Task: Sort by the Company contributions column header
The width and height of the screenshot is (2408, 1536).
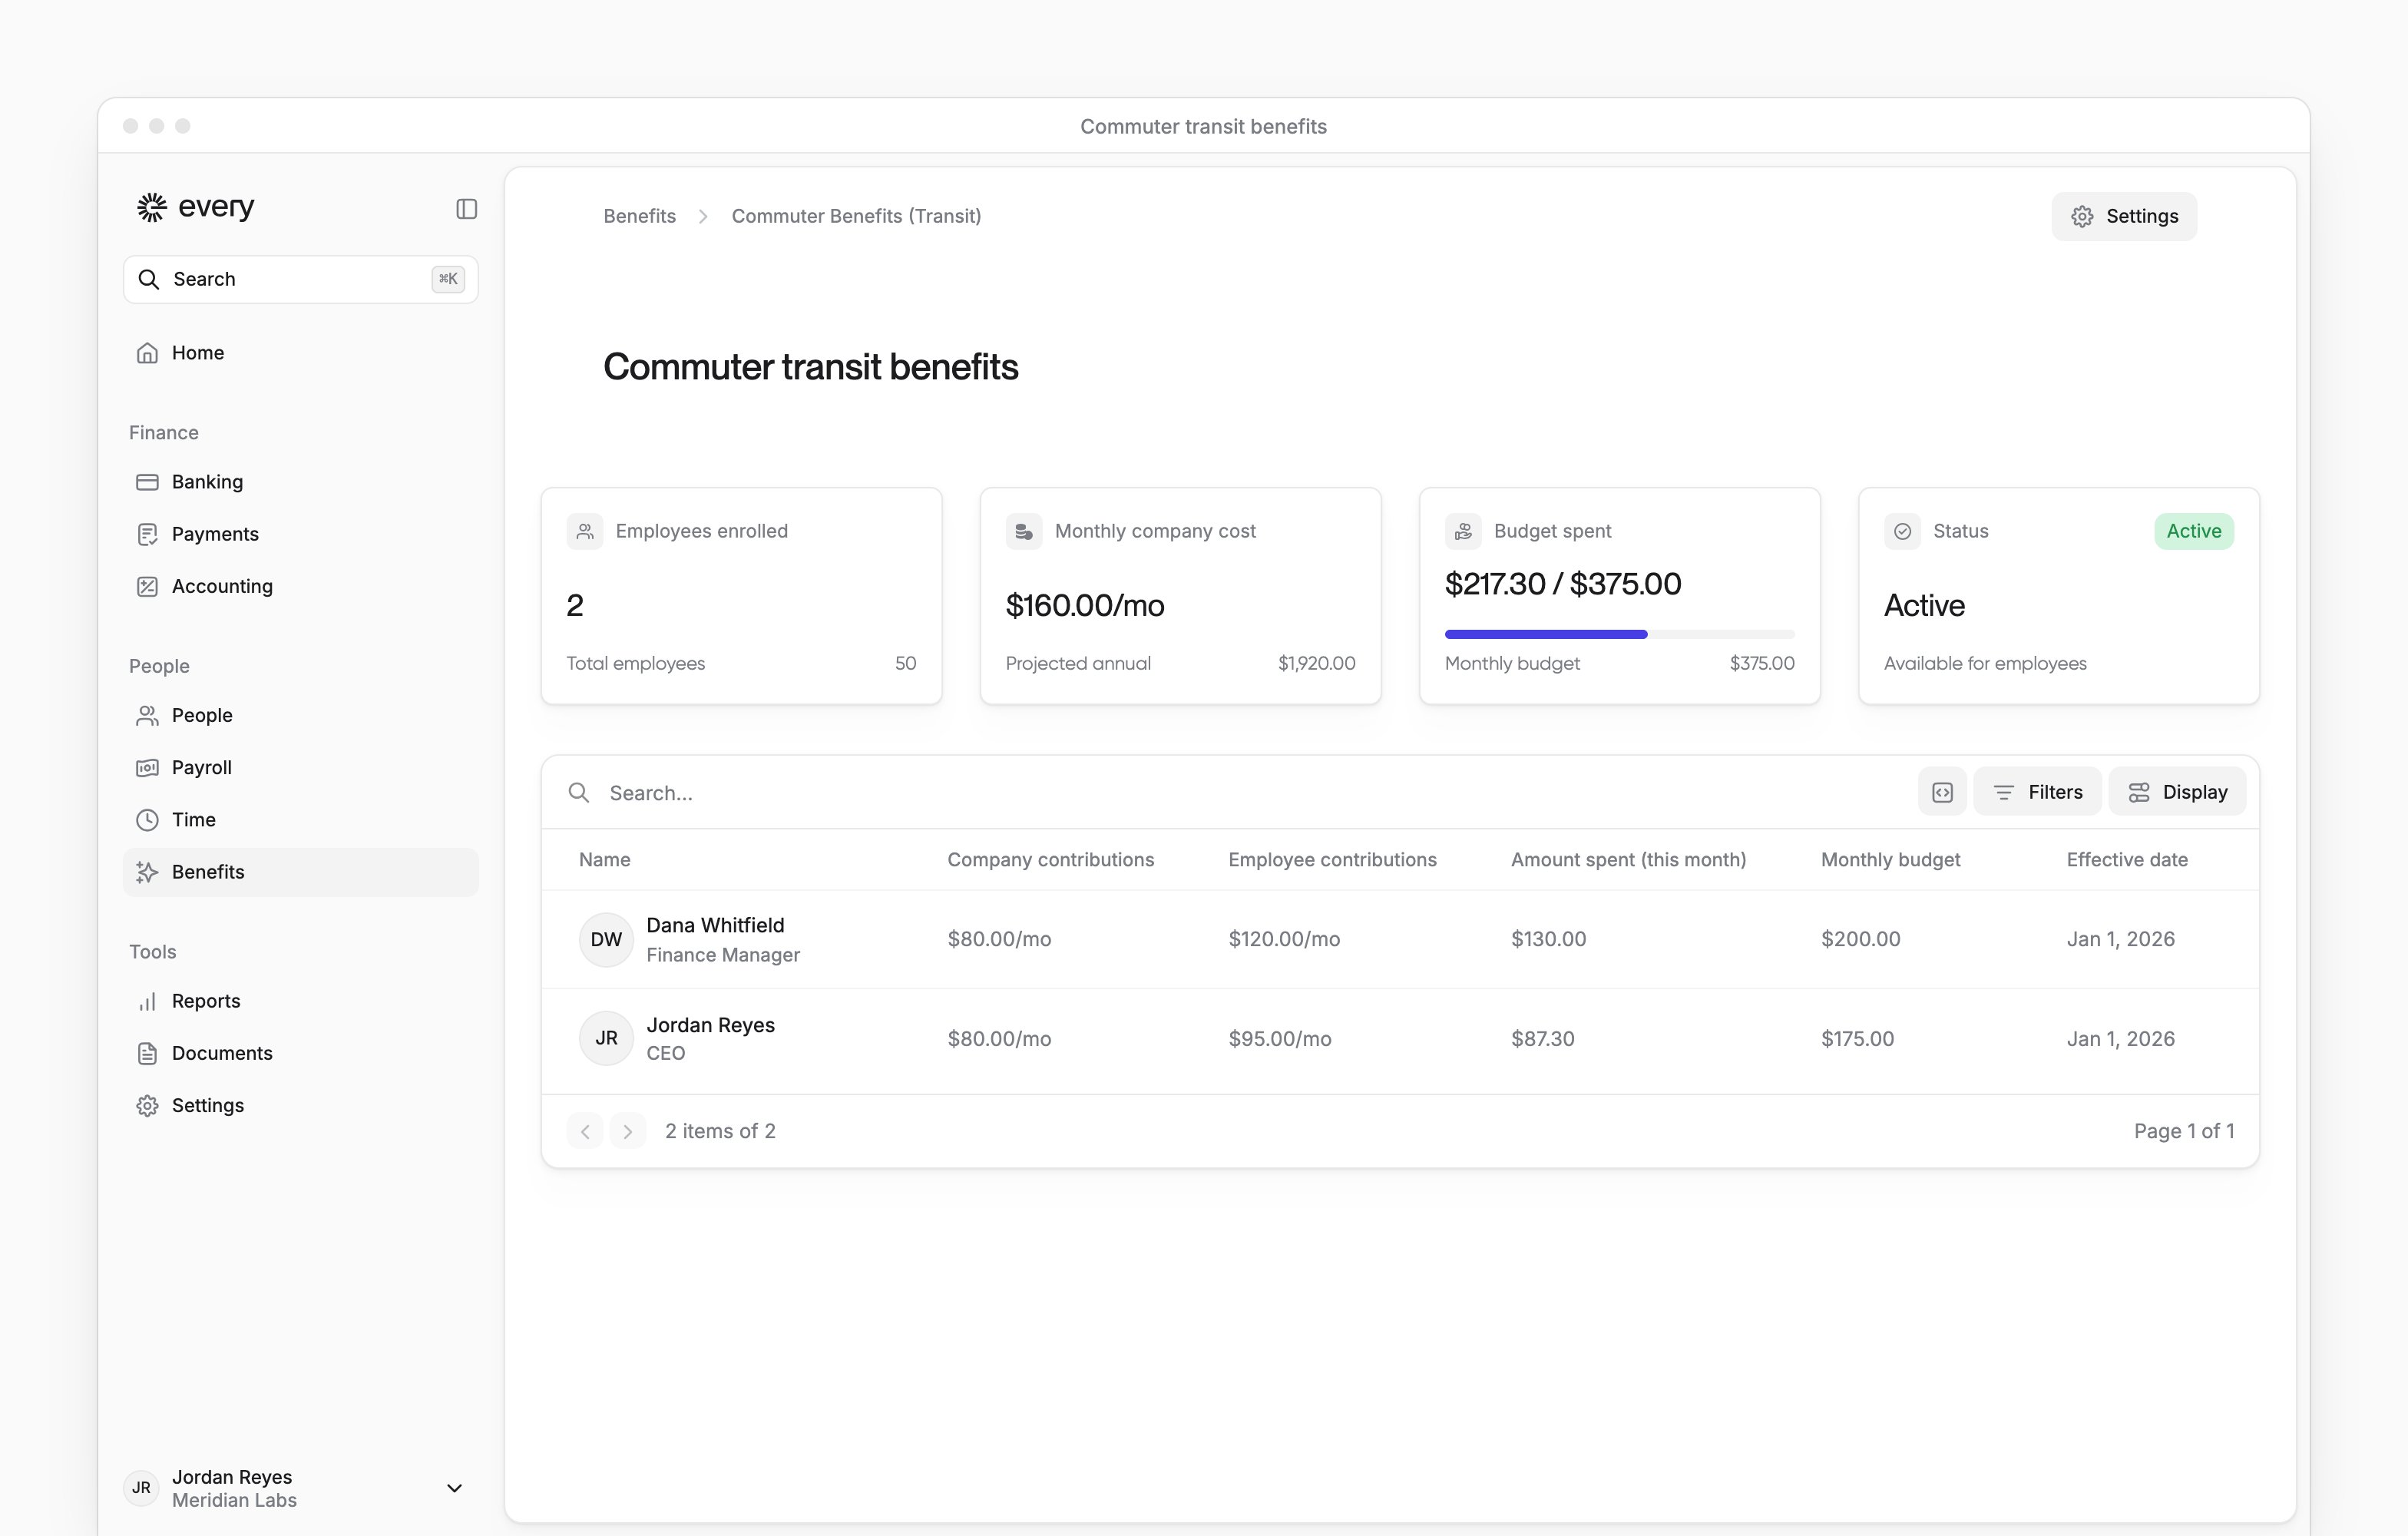Action: tap(1050, 860)
